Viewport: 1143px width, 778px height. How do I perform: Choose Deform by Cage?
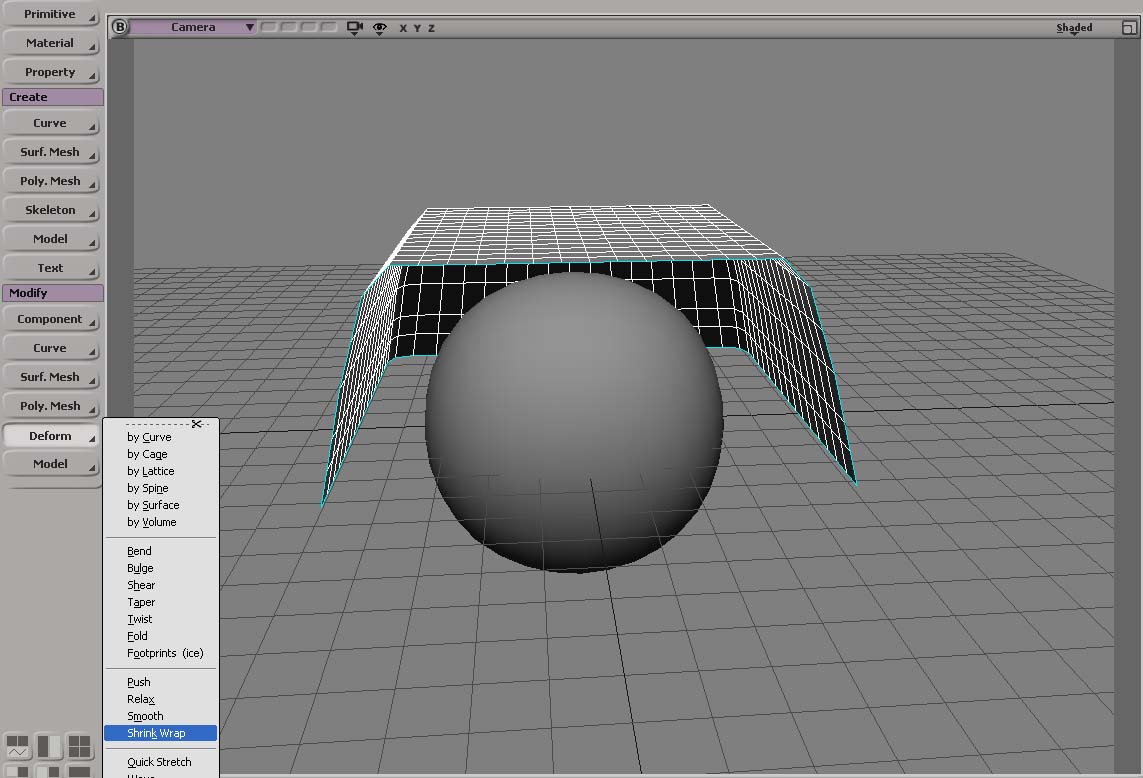160,454
